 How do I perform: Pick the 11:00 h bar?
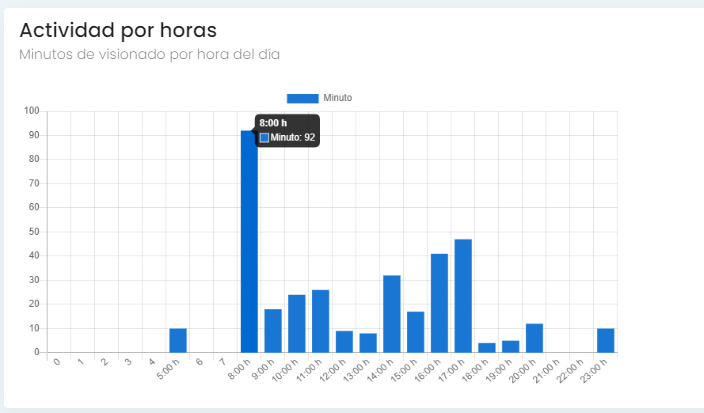[320, 321]
